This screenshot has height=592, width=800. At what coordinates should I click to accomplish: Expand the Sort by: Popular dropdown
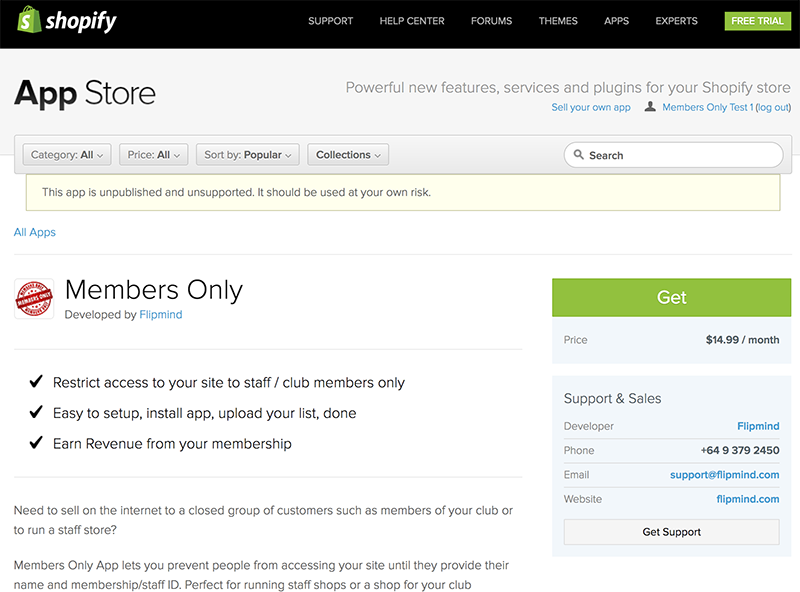247,155
